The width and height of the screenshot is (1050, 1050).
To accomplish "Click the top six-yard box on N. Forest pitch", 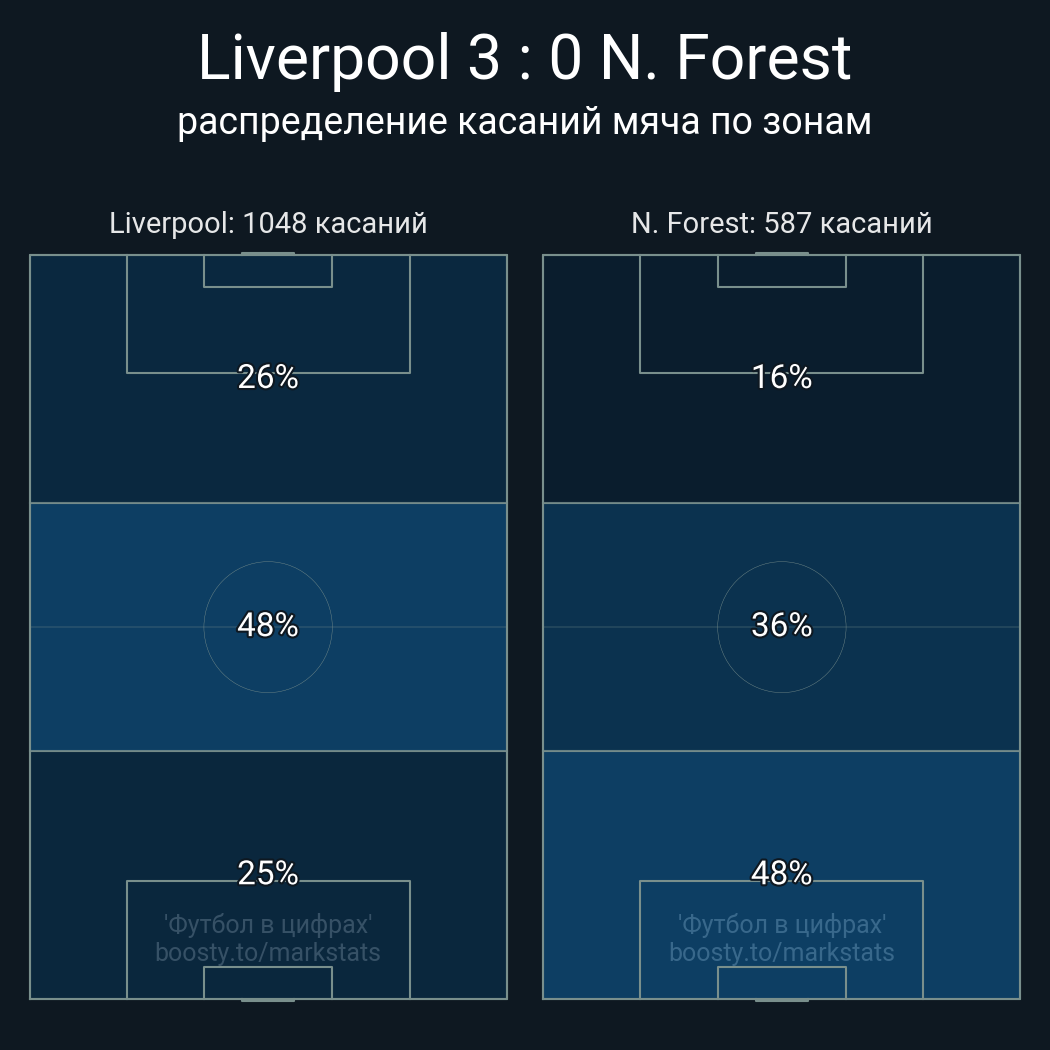I will pos(781,271).
